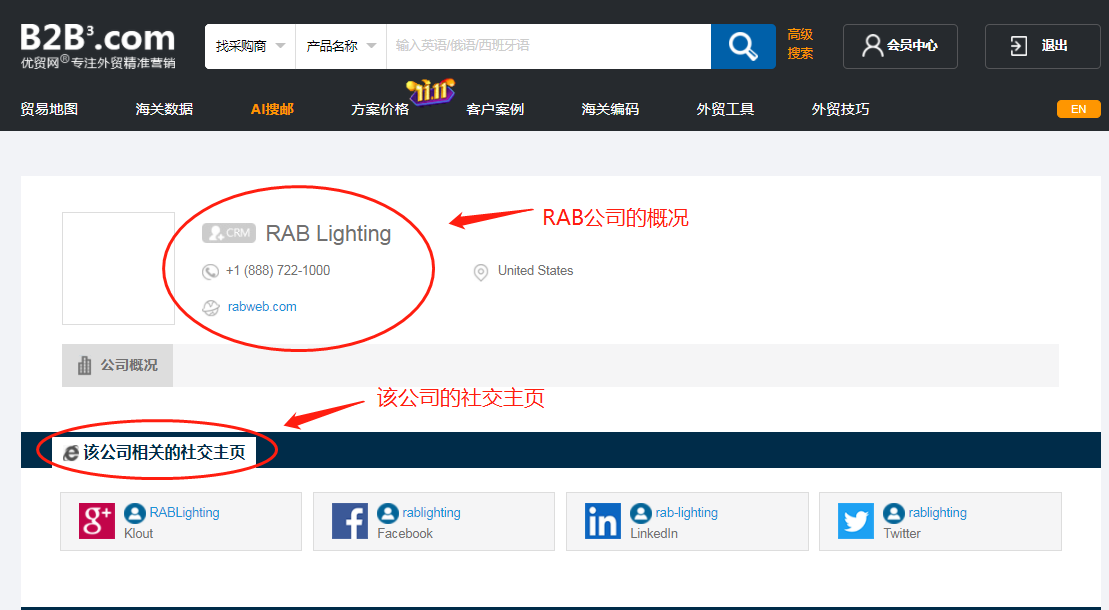
Task: Click the CRM badge beside RAB Lighting
Action: (228, 233)
